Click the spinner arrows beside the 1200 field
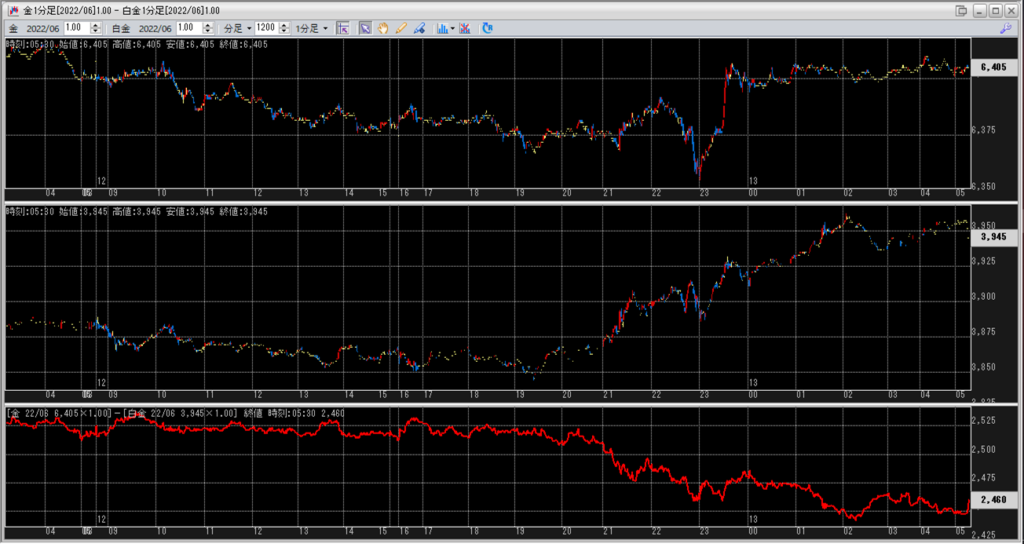Image resolution: width=1024 pixels, height=544 pixels. click(x=281, y=28)
